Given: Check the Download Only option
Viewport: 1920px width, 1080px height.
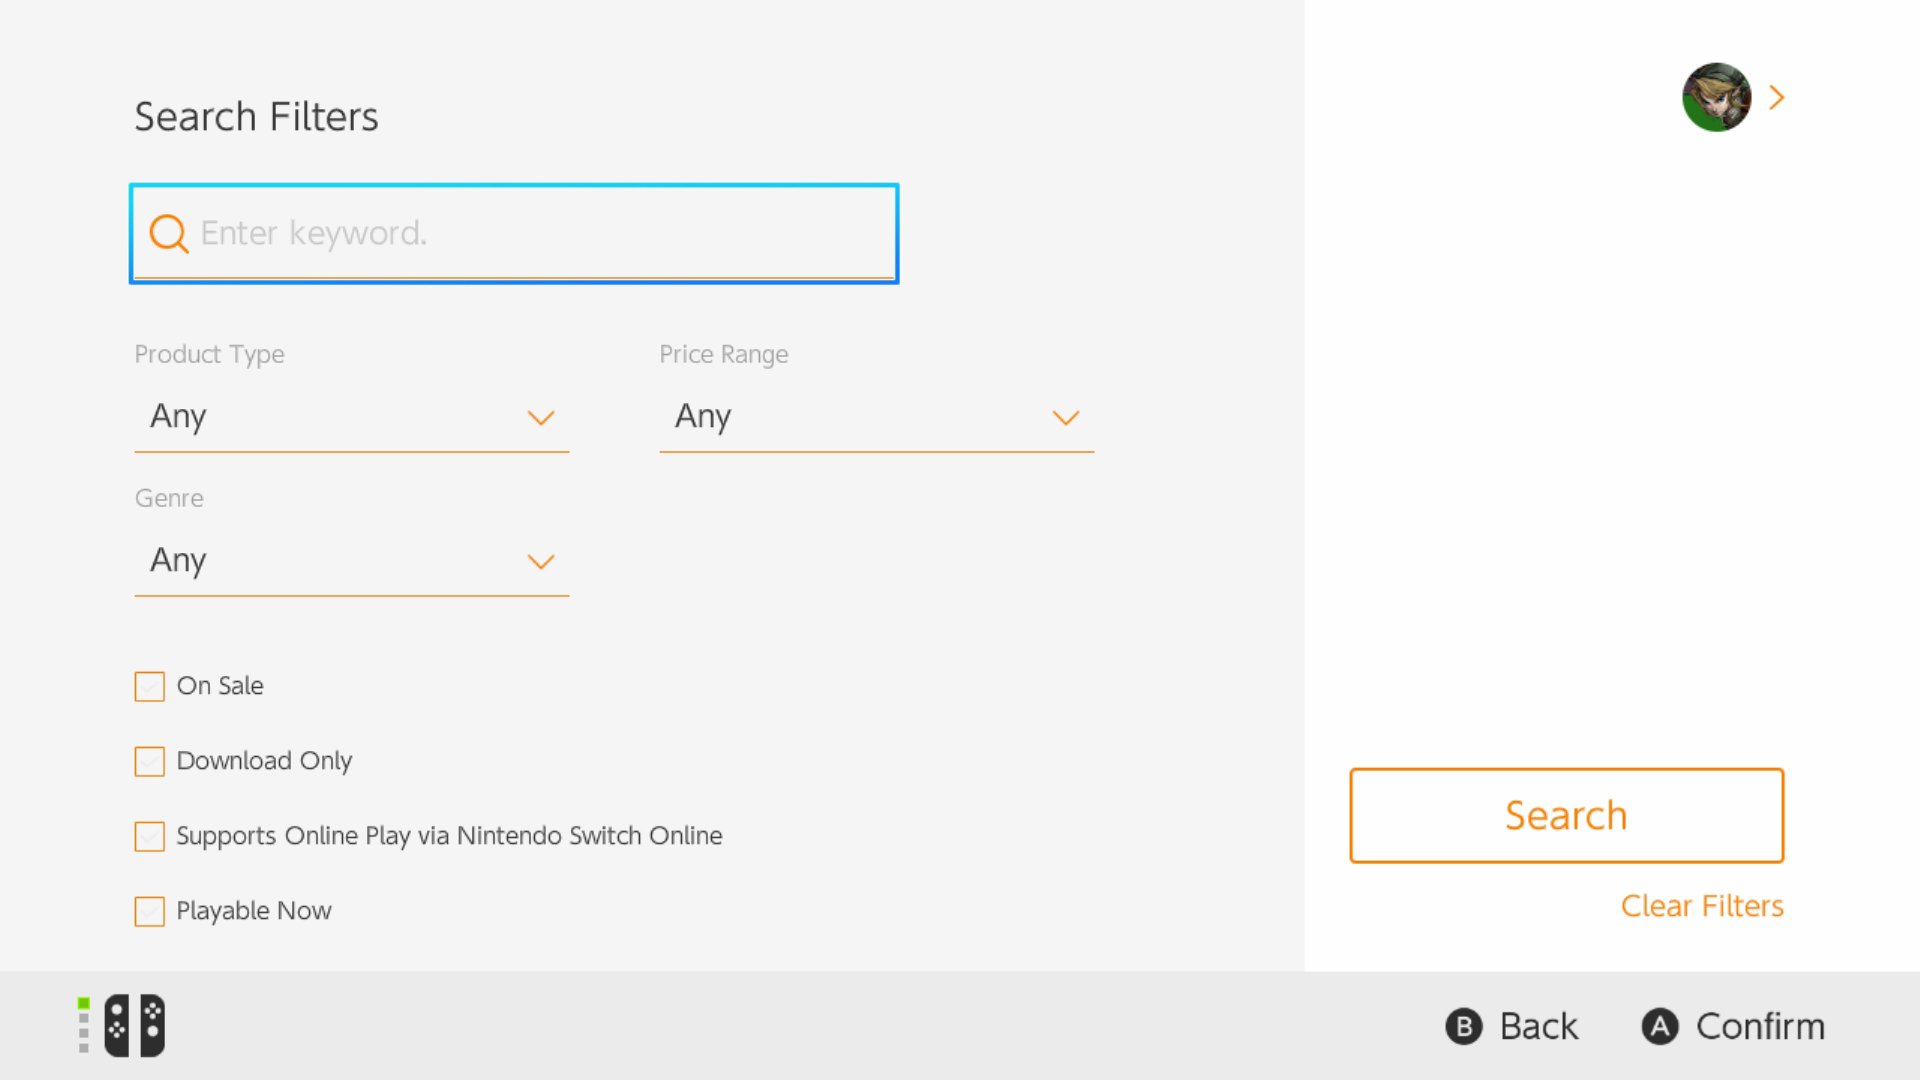Looking at the screenshot, I should point(150,762).
